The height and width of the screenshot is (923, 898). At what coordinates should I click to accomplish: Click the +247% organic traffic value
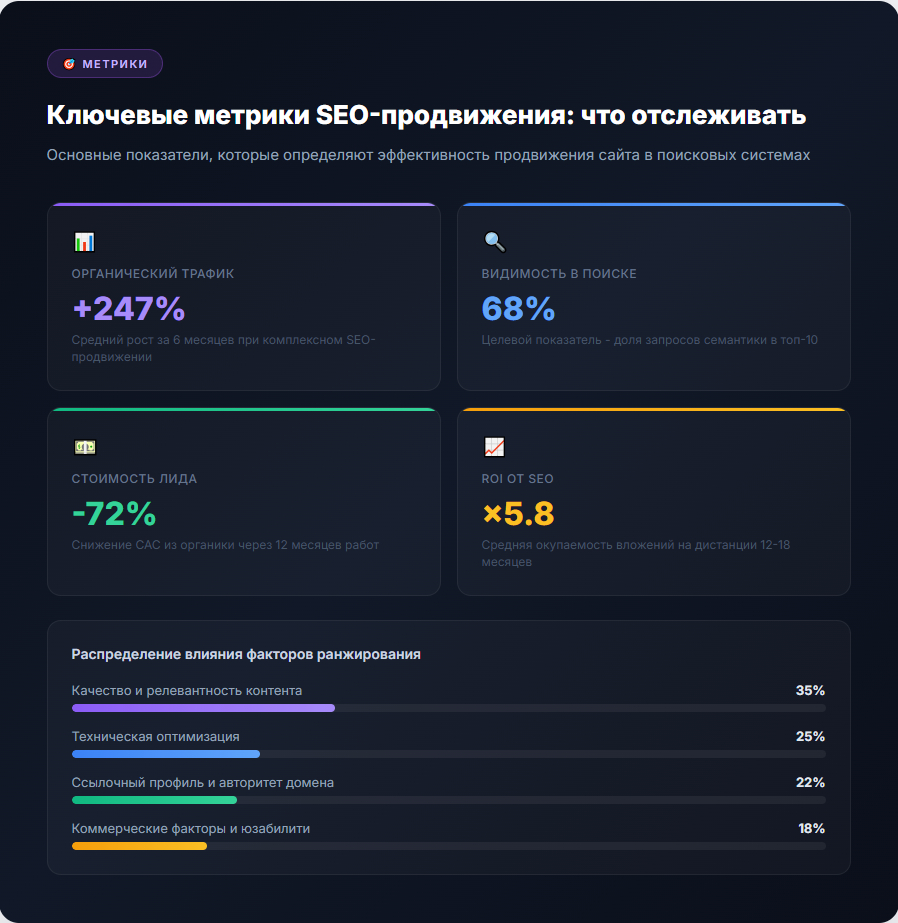tap(129, 309)
